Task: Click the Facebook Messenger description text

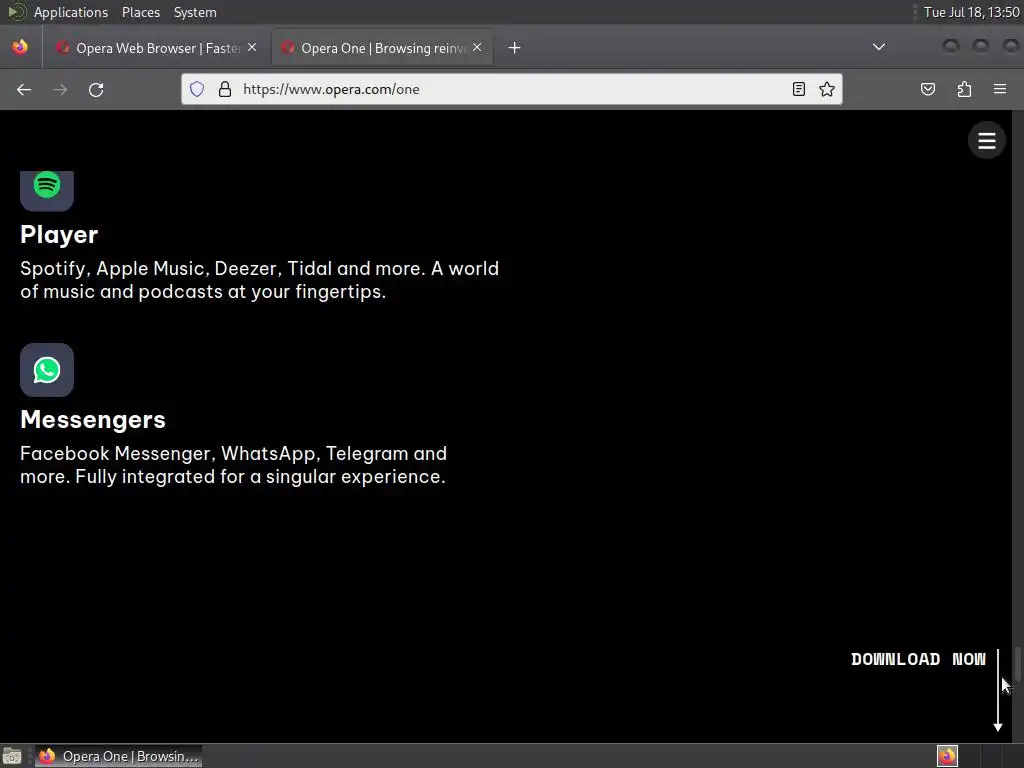Action: (233, 465)
